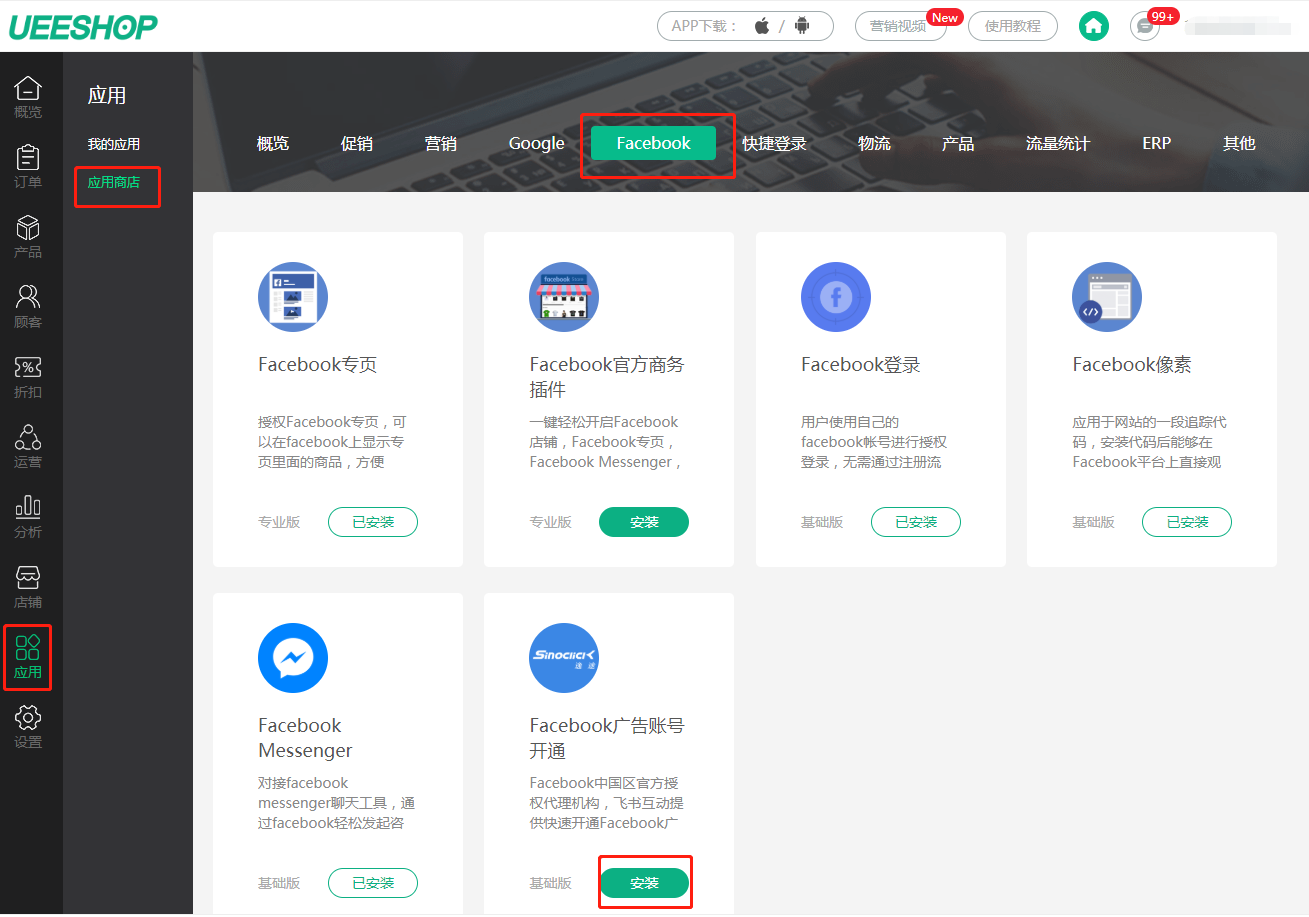Open the 订单 orders sidebar icon
1309x917 pixels.
28,167
